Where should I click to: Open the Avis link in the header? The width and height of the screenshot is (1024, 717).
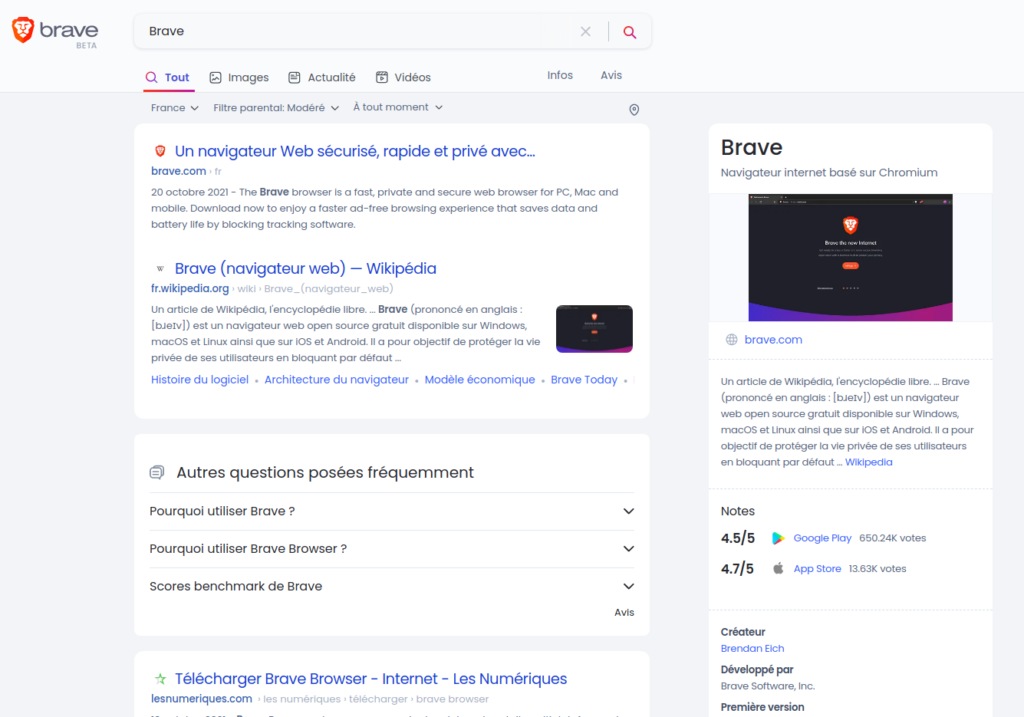coord(611,75)
